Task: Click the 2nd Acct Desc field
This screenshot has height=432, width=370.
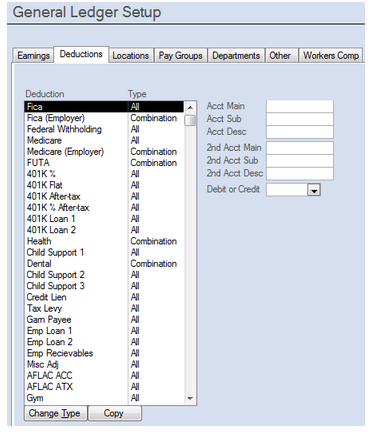Action: 299,173
